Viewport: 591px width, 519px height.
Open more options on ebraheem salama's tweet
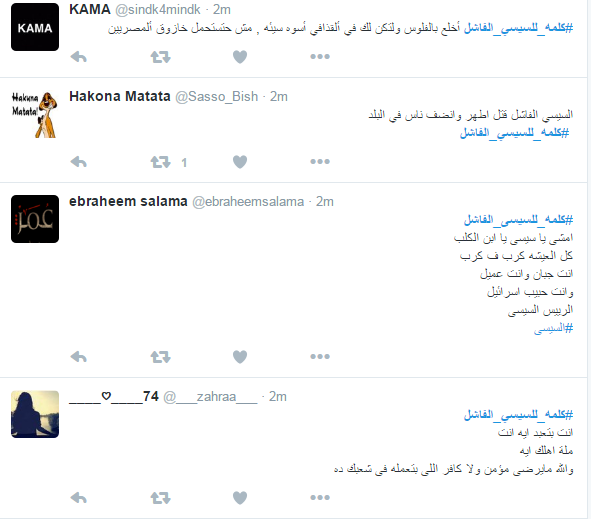coord(320,356)
